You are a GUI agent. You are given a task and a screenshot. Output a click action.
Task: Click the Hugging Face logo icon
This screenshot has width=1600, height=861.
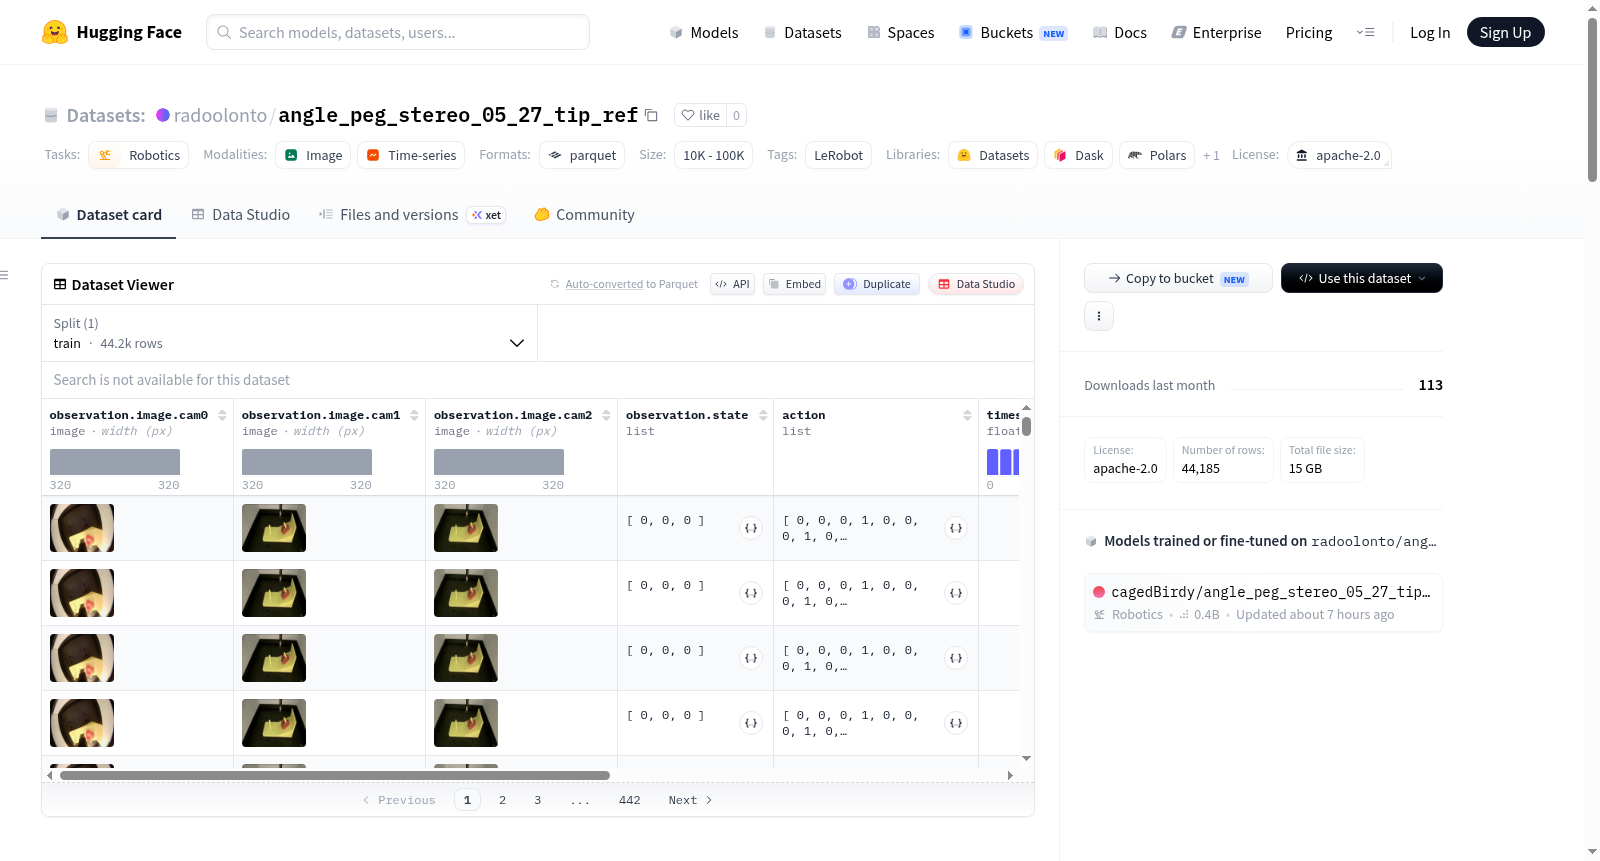[x=55, y=32]
